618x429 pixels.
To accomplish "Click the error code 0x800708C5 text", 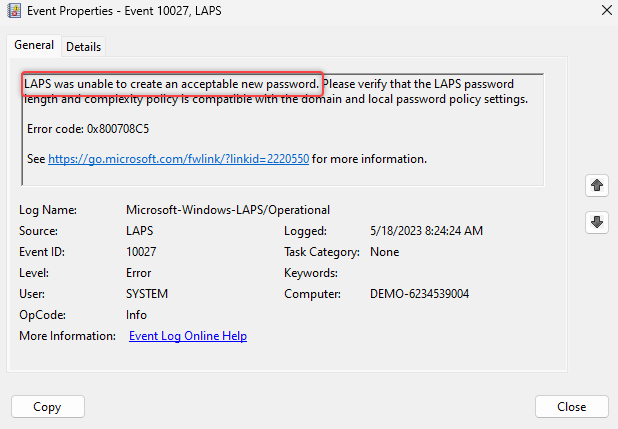I will (75, 129).
